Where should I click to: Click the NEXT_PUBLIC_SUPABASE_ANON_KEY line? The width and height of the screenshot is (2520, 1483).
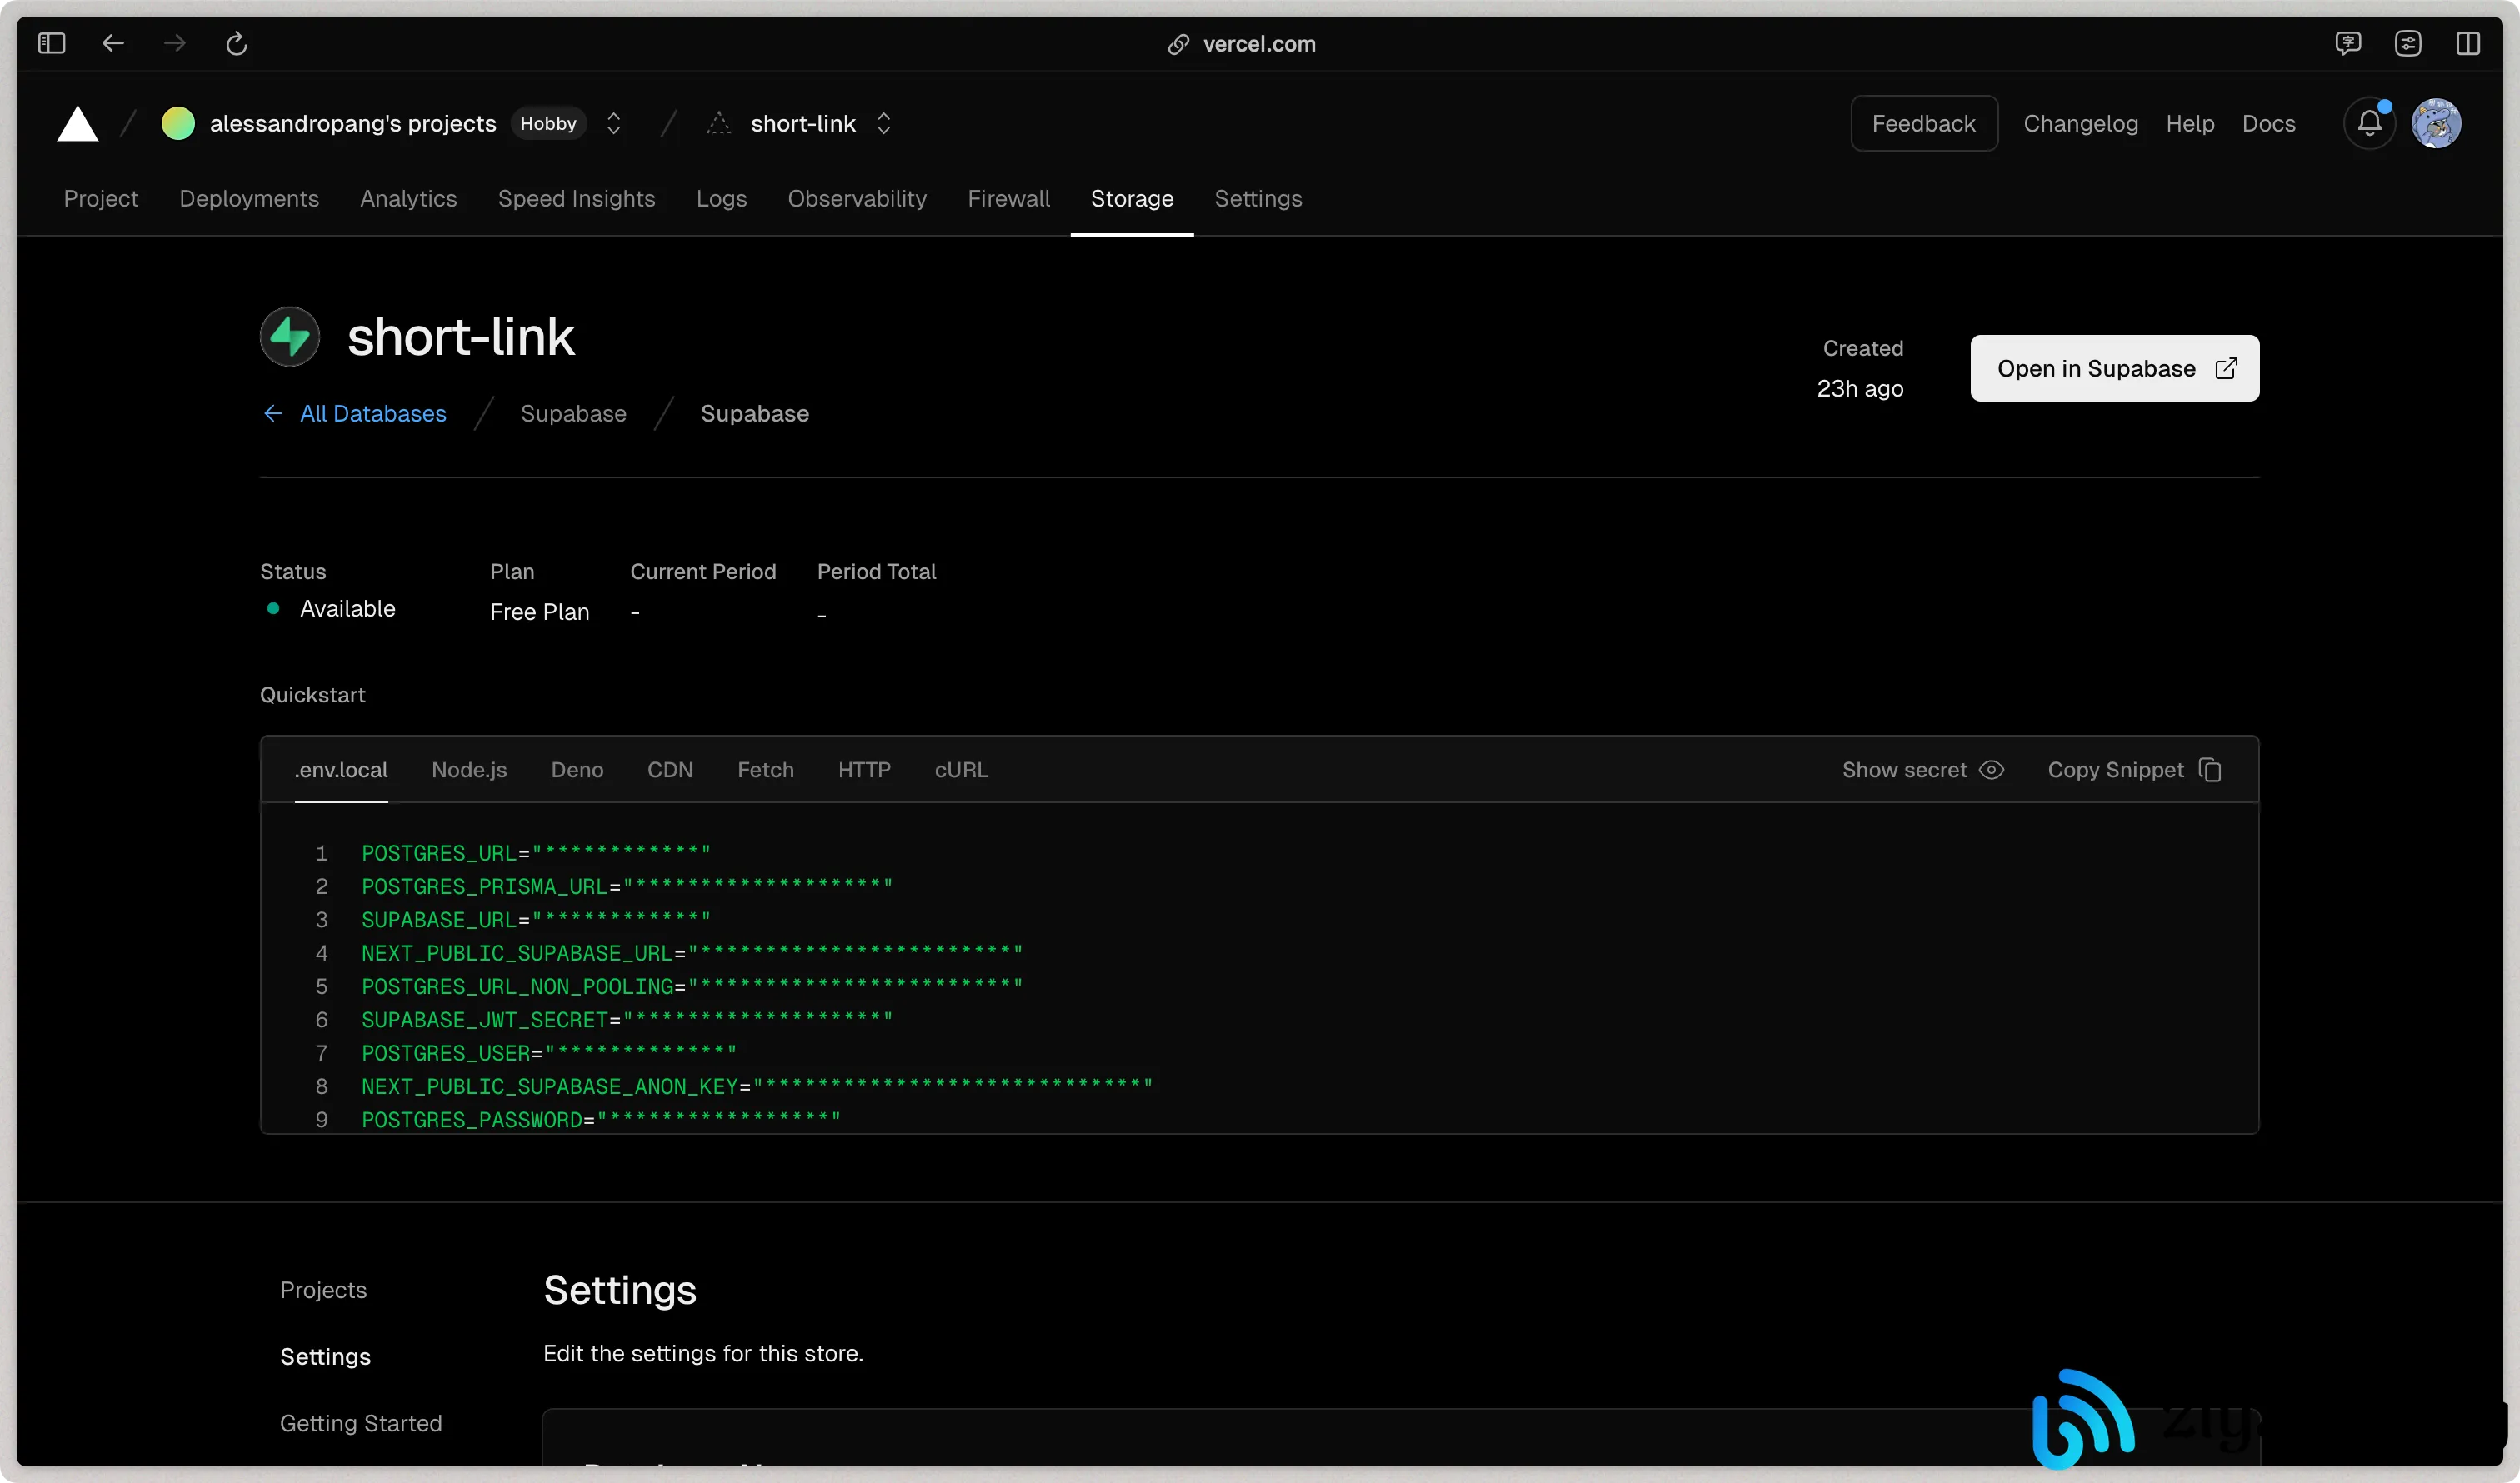pyautogui.click(x=757, y=1086)
